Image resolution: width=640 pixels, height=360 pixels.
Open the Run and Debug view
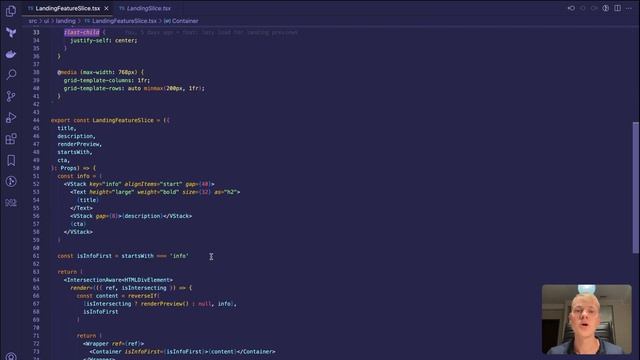[11, 118]
